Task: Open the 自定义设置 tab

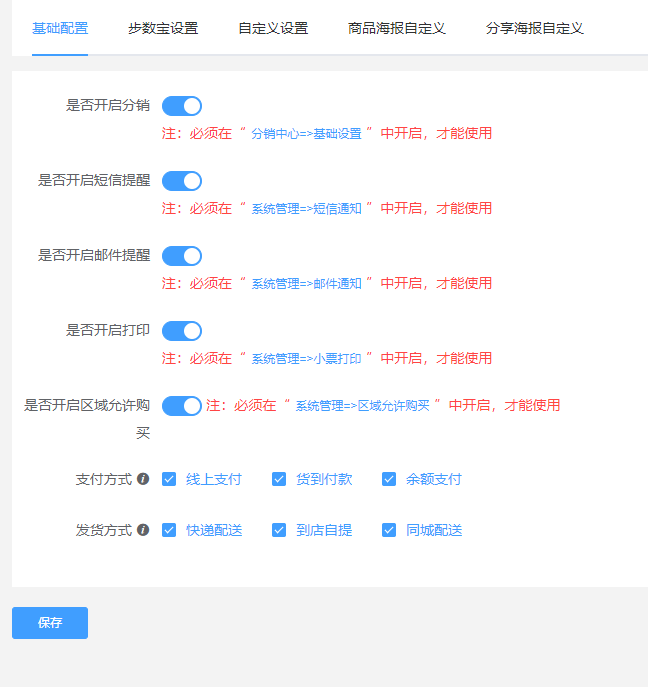Action: point(273,28)
